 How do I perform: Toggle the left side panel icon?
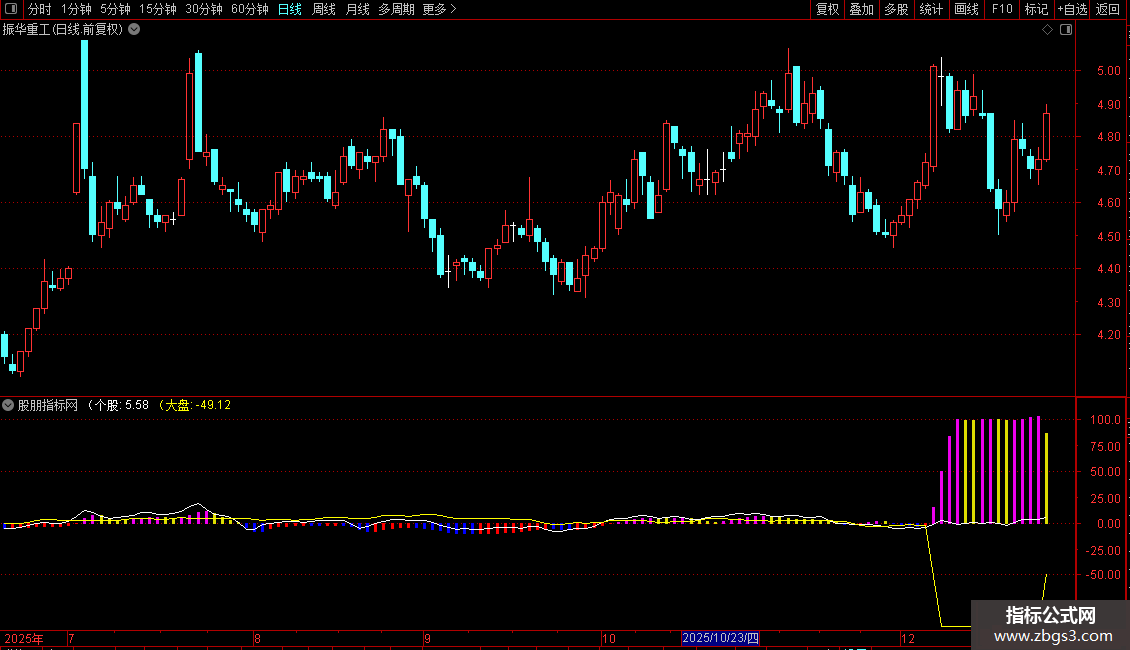click(x=11, y=9)
